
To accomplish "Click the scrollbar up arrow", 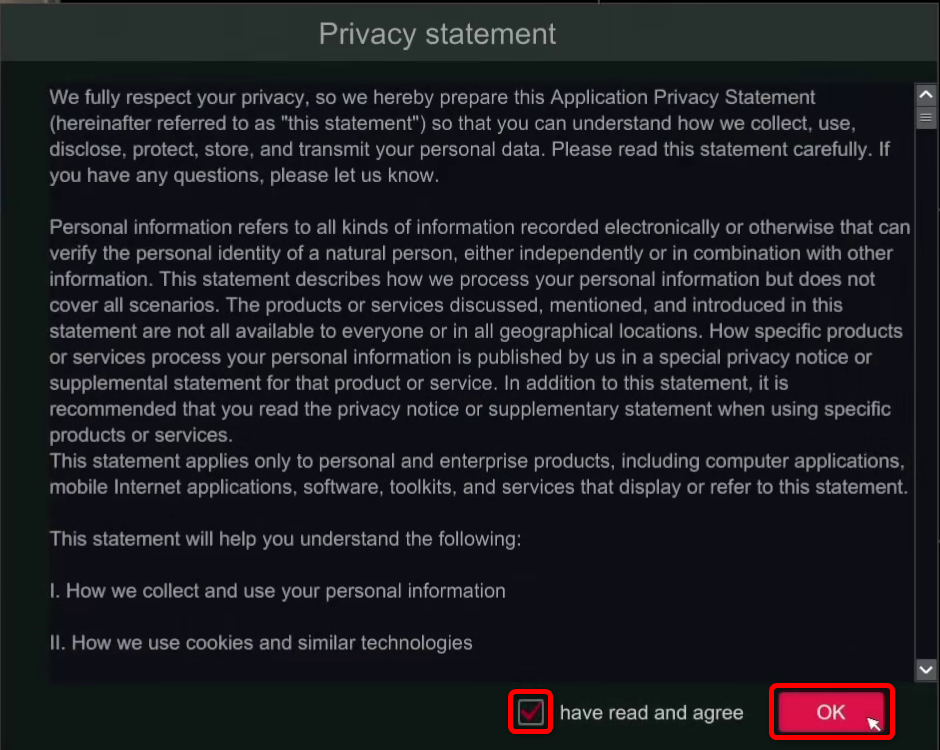I will [x=925, y=95].
